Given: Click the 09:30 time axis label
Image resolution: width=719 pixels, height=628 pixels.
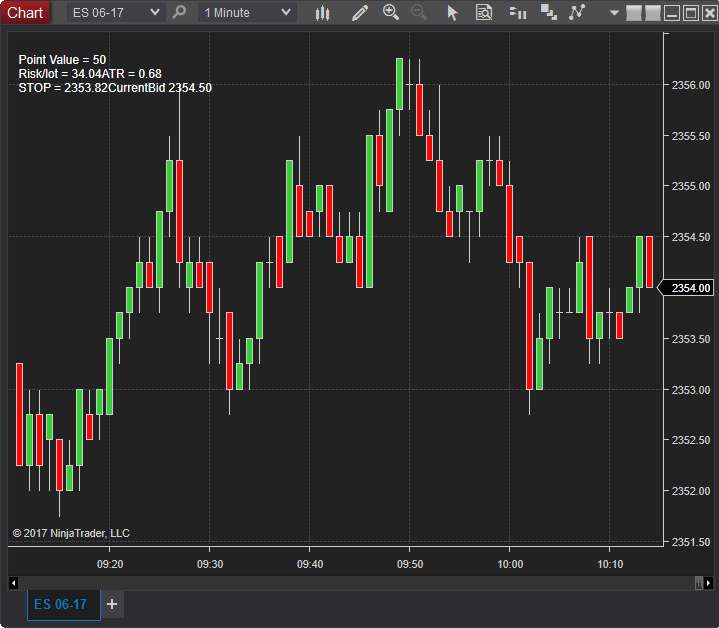Looking at the screenshot, I should [x=210, y=564].
